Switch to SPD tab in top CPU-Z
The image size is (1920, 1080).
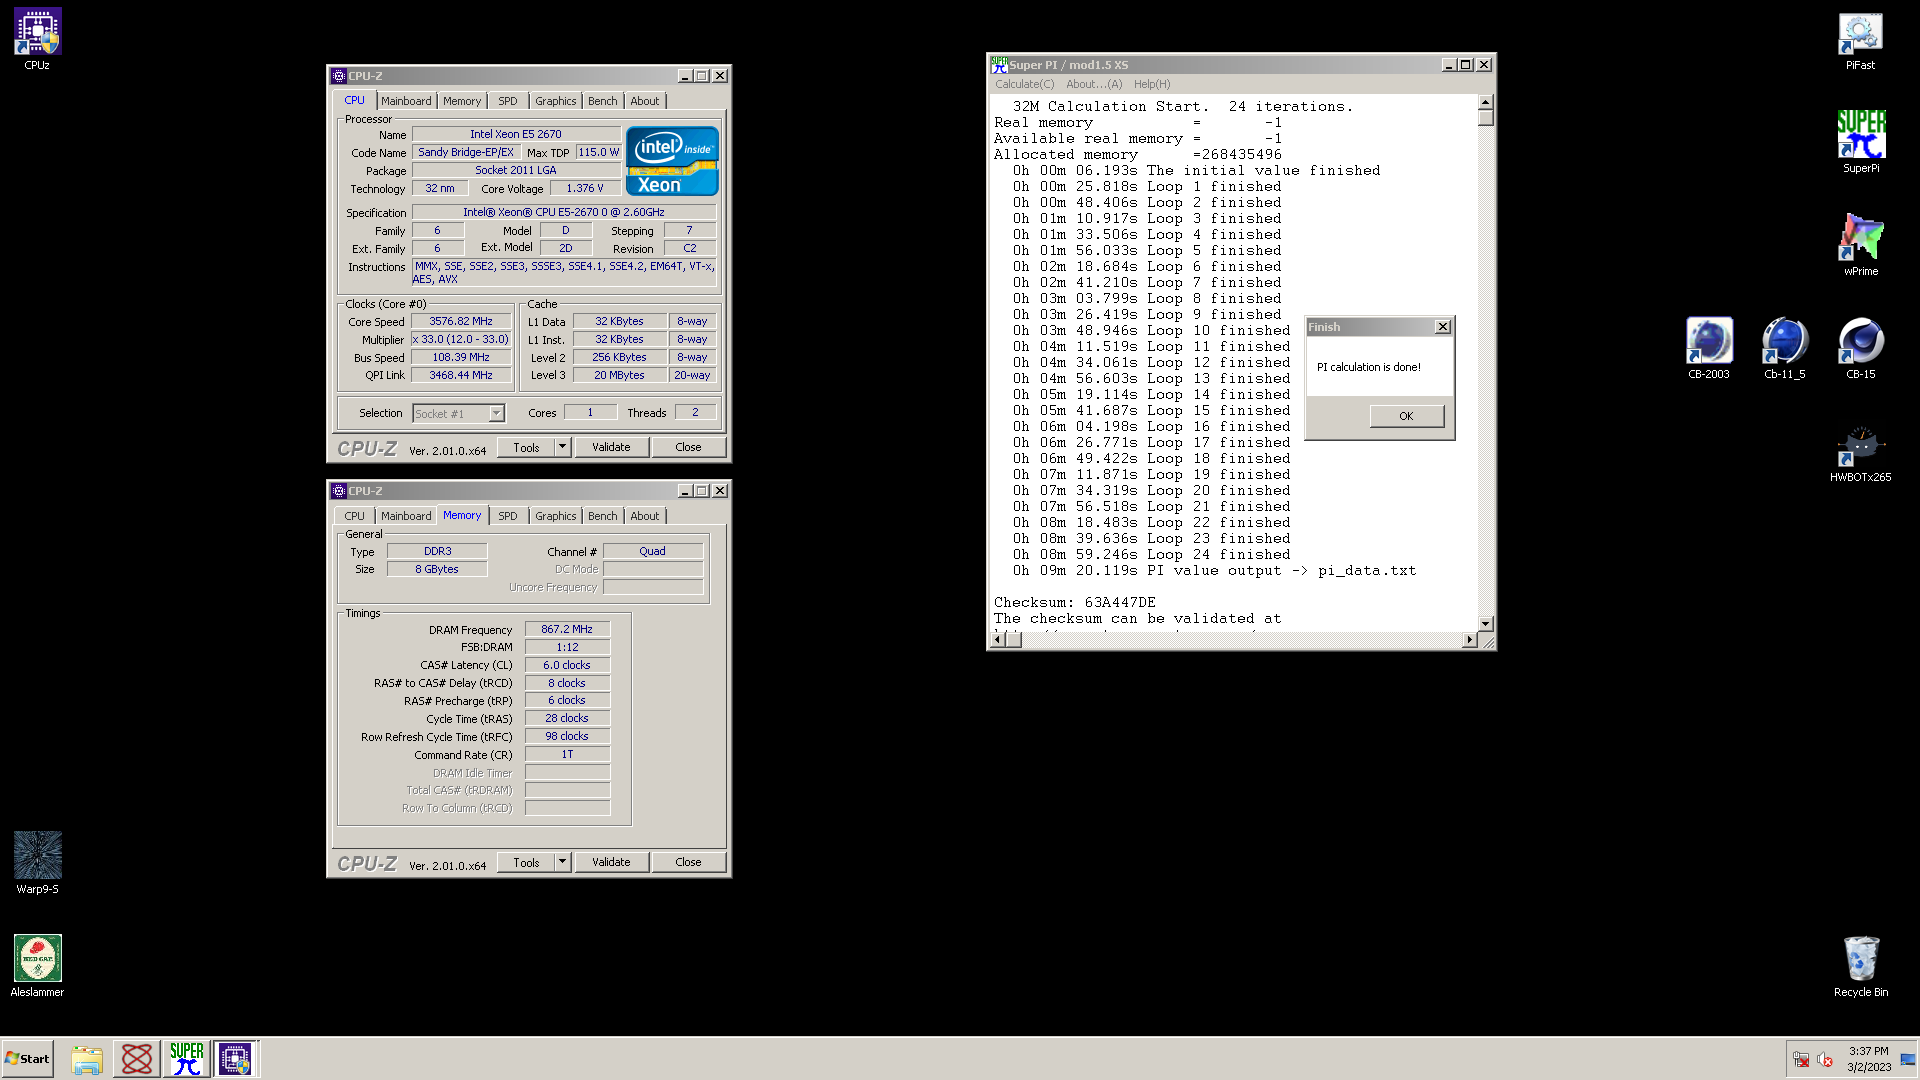(508, 101)
